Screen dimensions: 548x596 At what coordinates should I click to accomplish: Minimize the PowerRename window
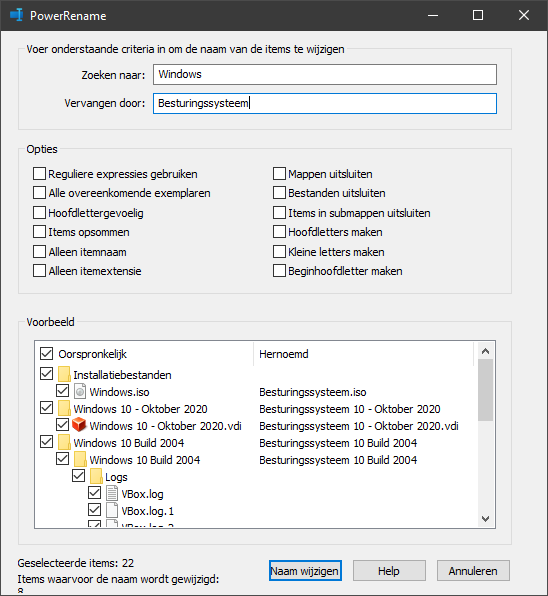point(433,15)
